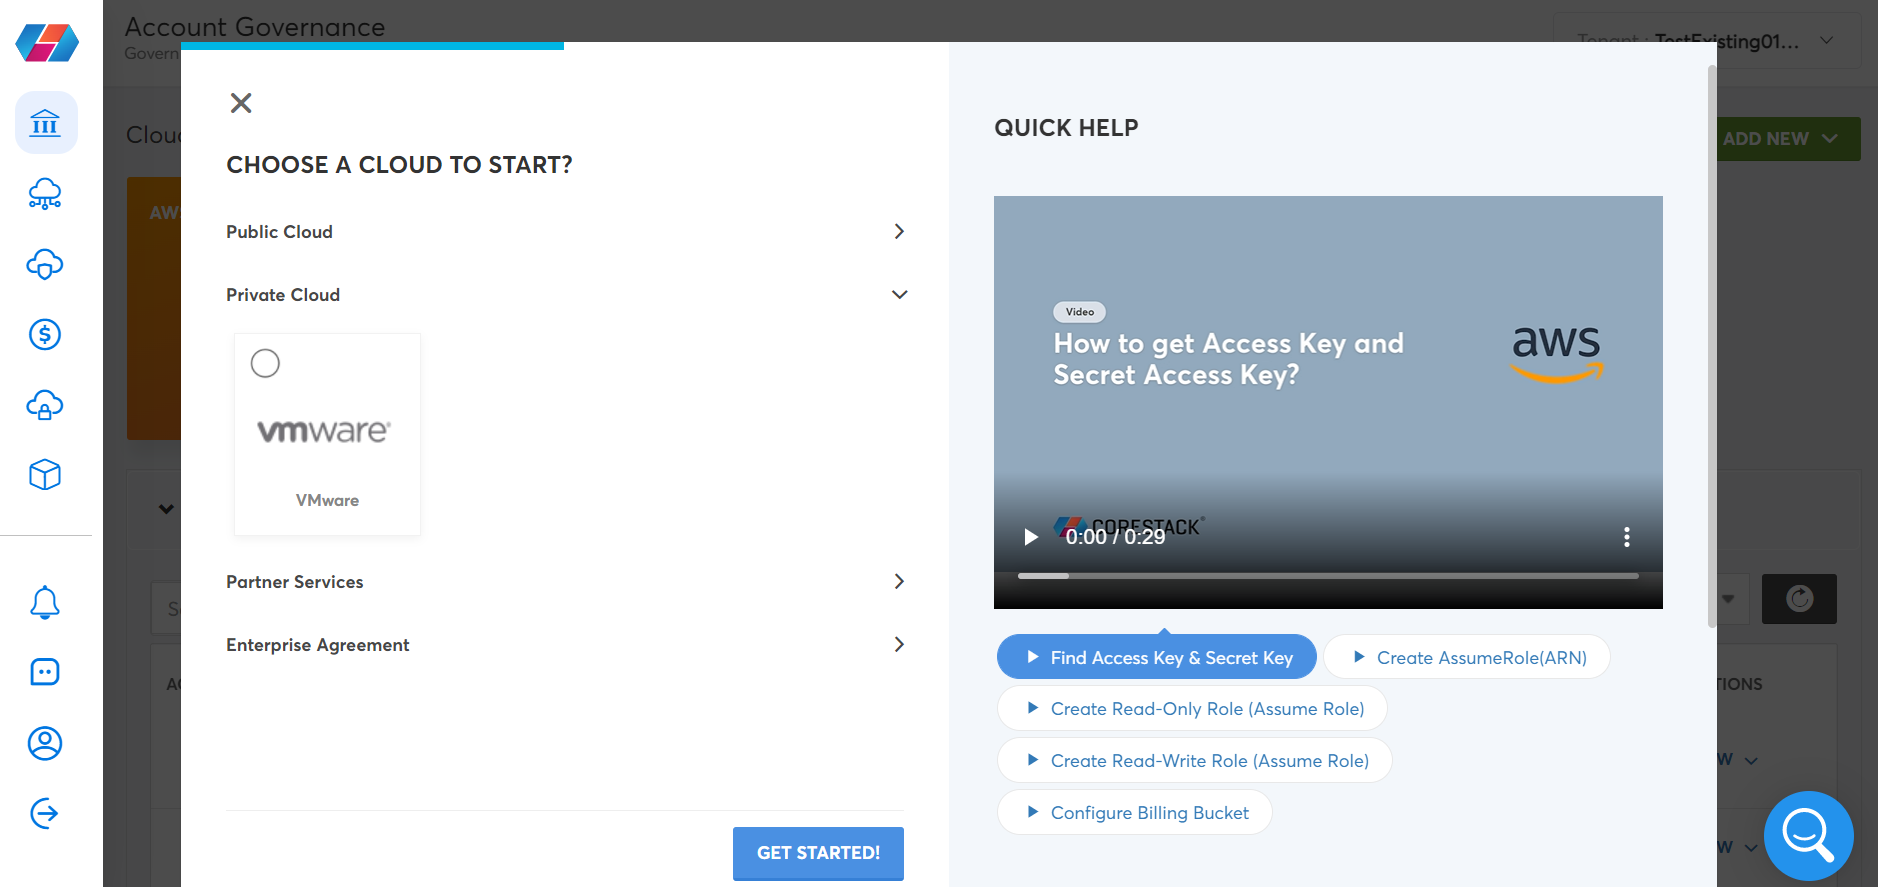
Task: Open the cloud sync sidebar icon
Action: point(45,264)
